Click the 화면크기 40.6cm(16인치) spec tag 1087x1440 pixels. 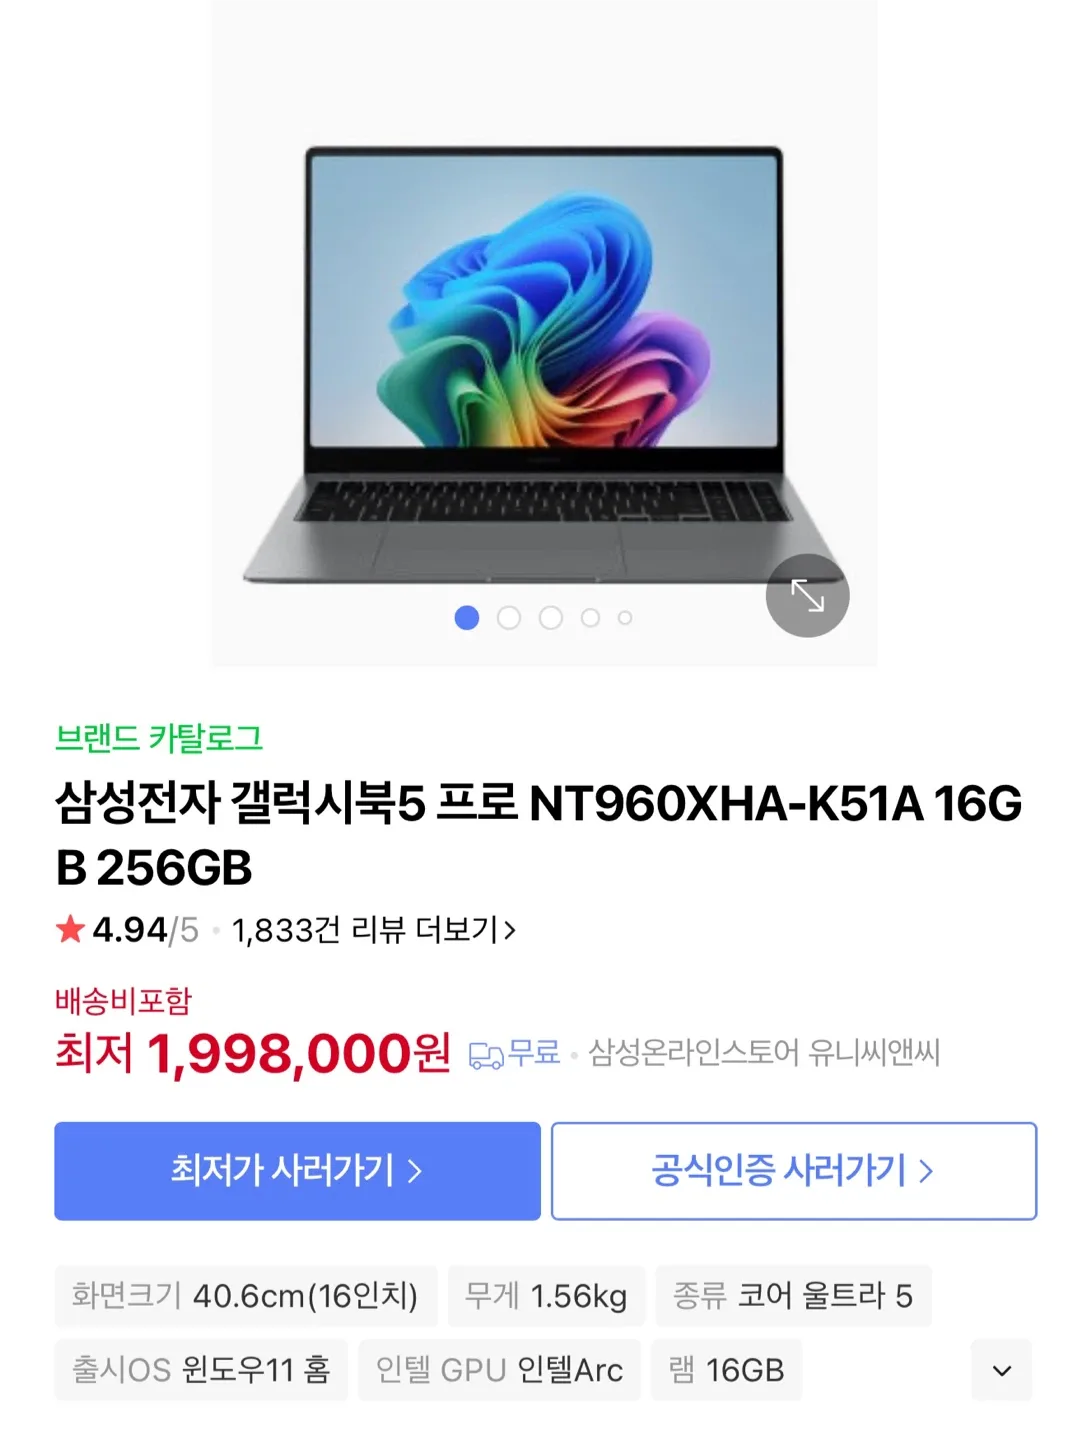(x=246, y=1296)
